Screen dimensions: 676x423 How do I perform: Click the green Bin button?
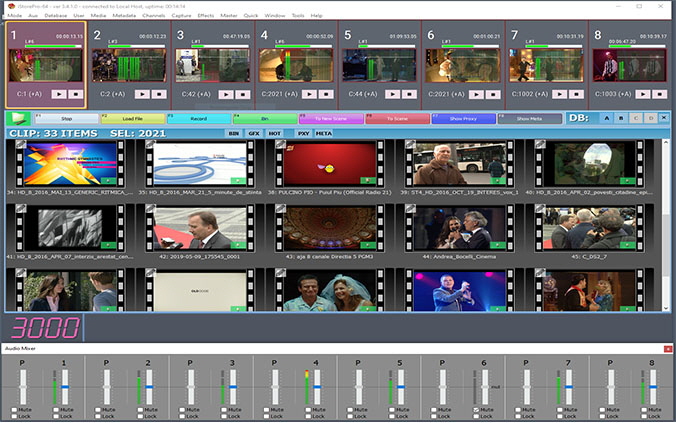point(265,119)
